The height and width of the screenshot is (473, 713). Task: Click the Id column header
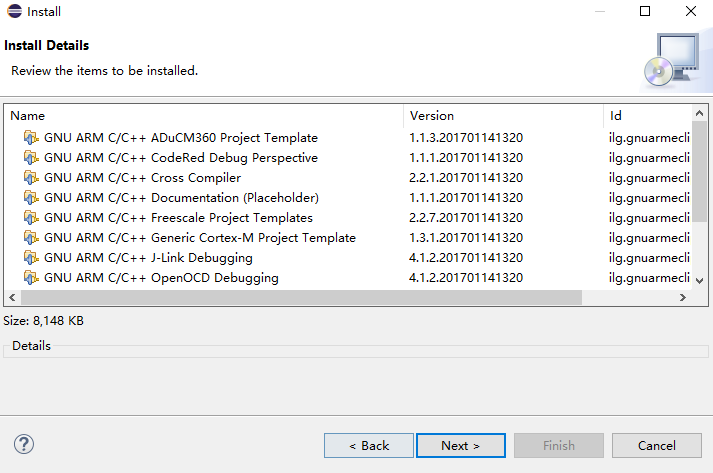[x=648, y=116]
